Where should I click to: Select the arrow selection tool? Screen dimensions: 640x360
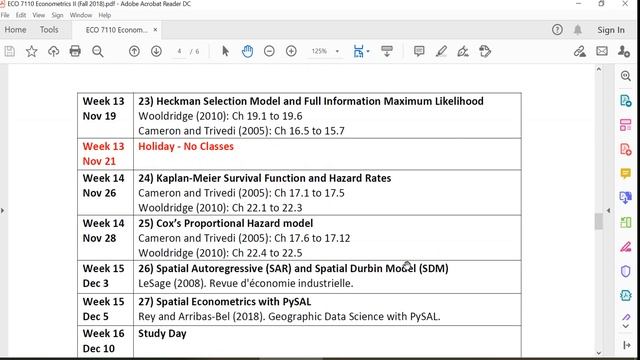pyautogui.click(x=225, y=51)
